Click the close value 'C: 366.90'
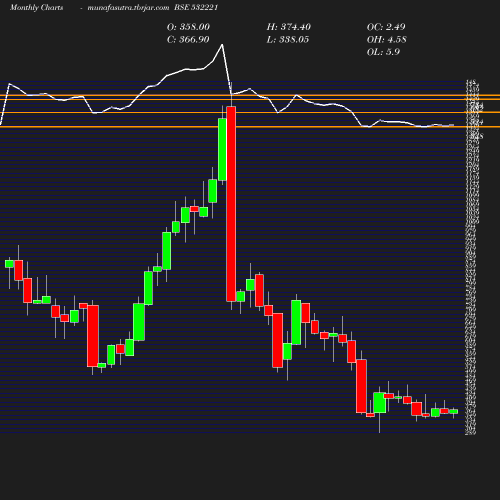 pos(188,40)
